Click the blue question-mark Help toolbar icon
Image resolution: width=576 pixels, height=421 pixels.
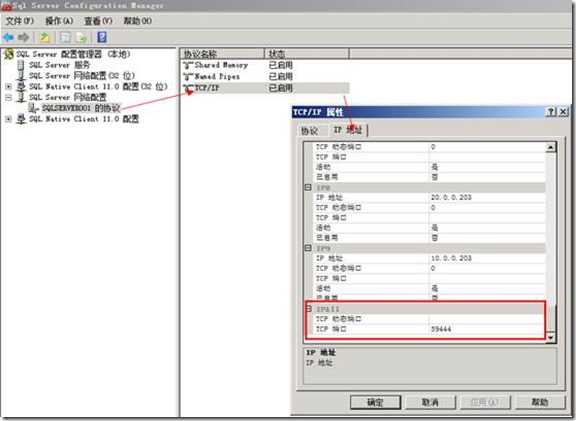pyautogui.click(x=102, y=37)
